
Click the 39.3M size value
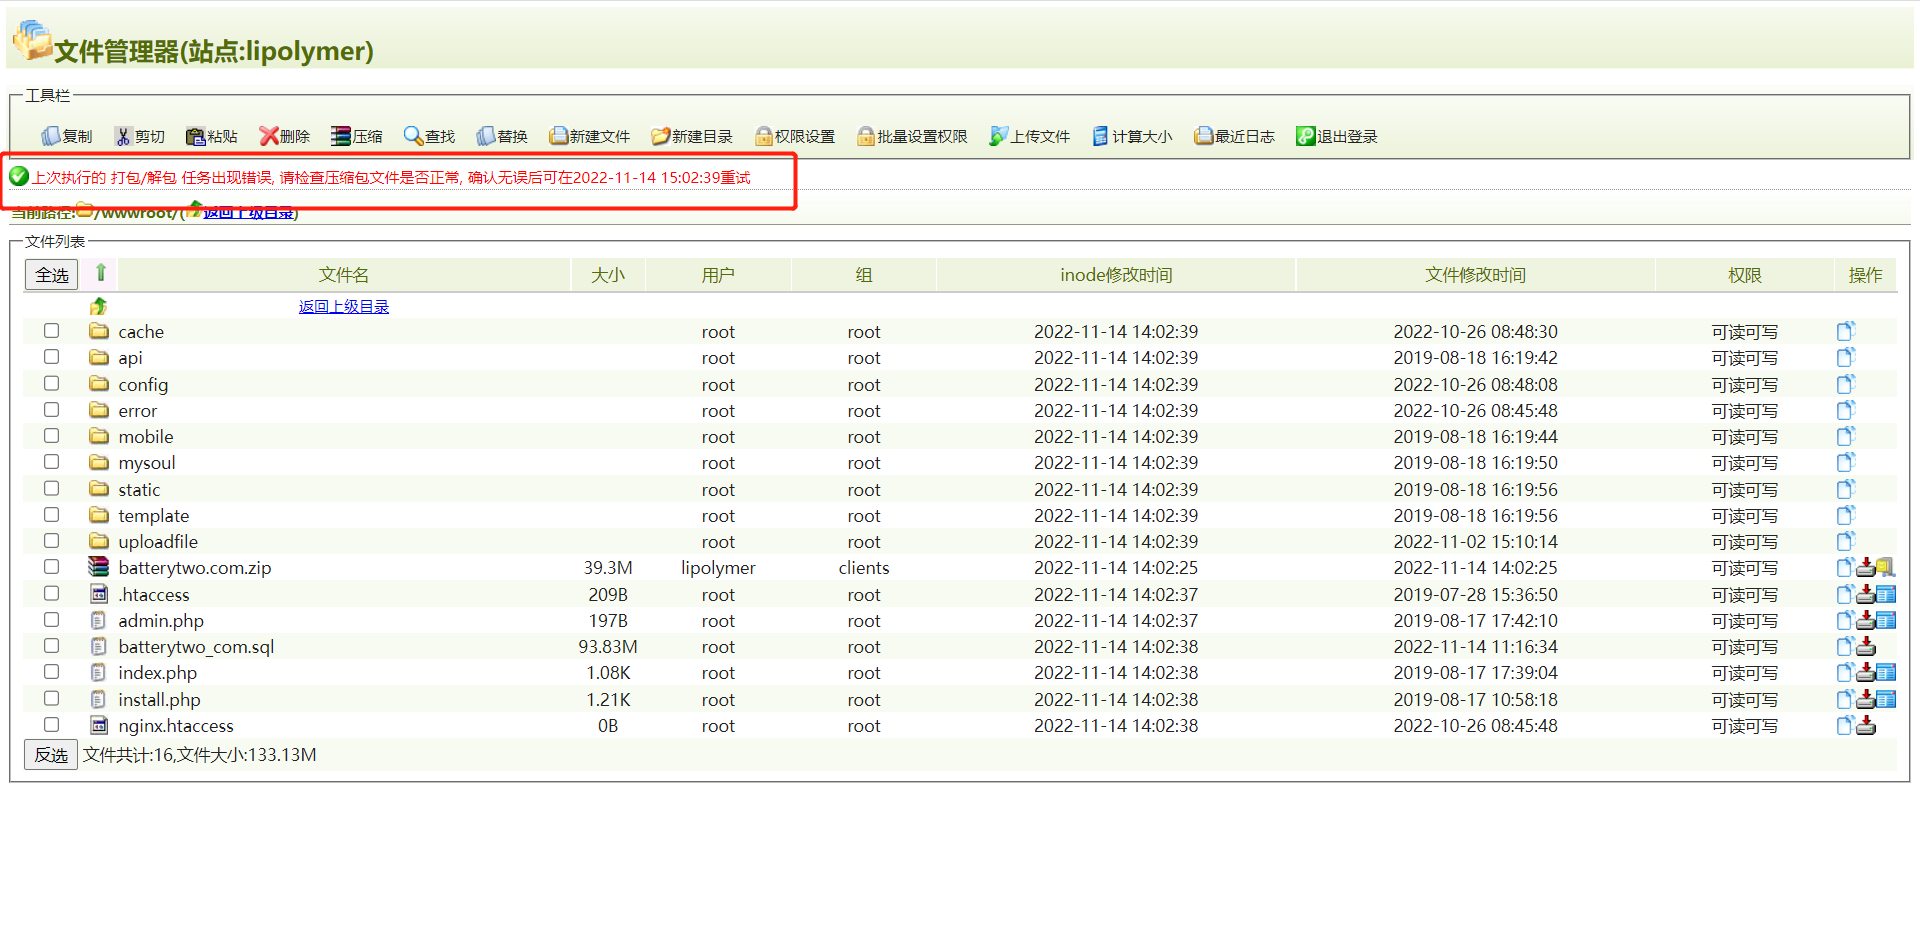[608, 567]
